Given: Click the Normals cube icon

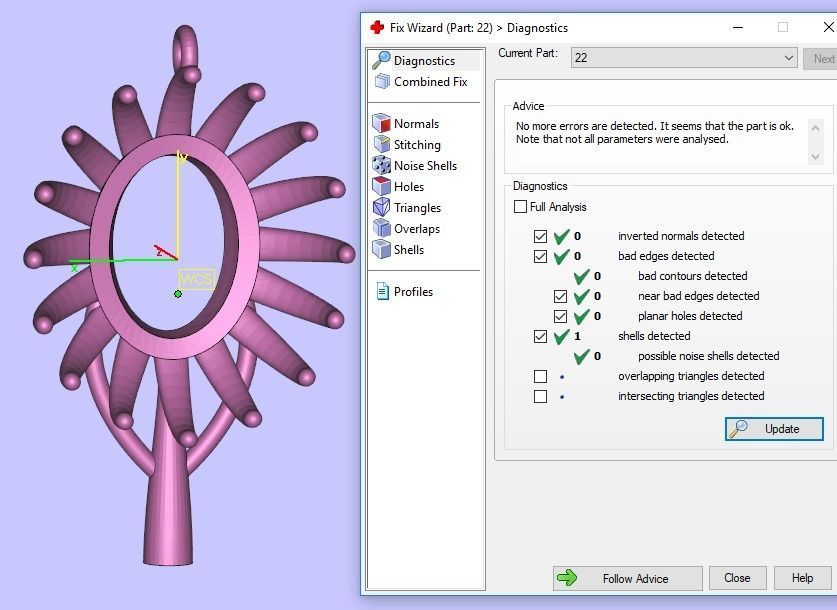Looking at the screenshot, I should point(381,123).
